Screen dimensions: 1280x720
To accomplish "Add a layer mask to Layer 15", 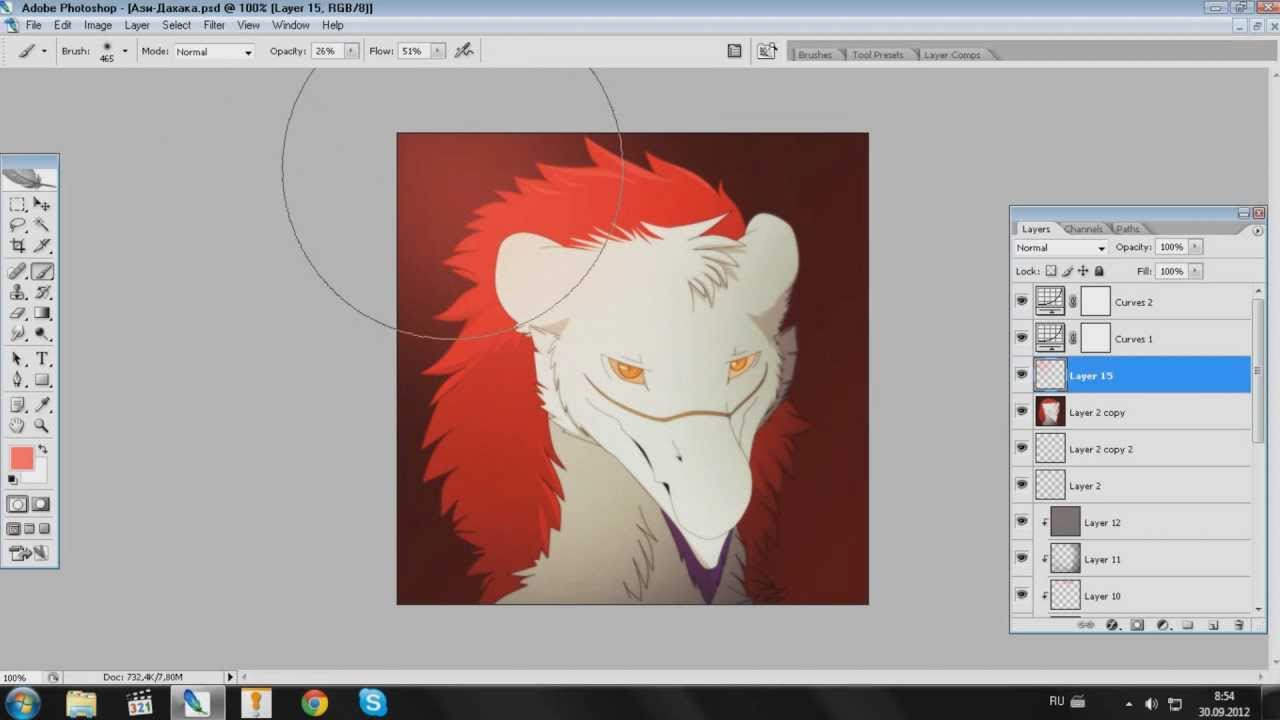I will (1138, 625).
